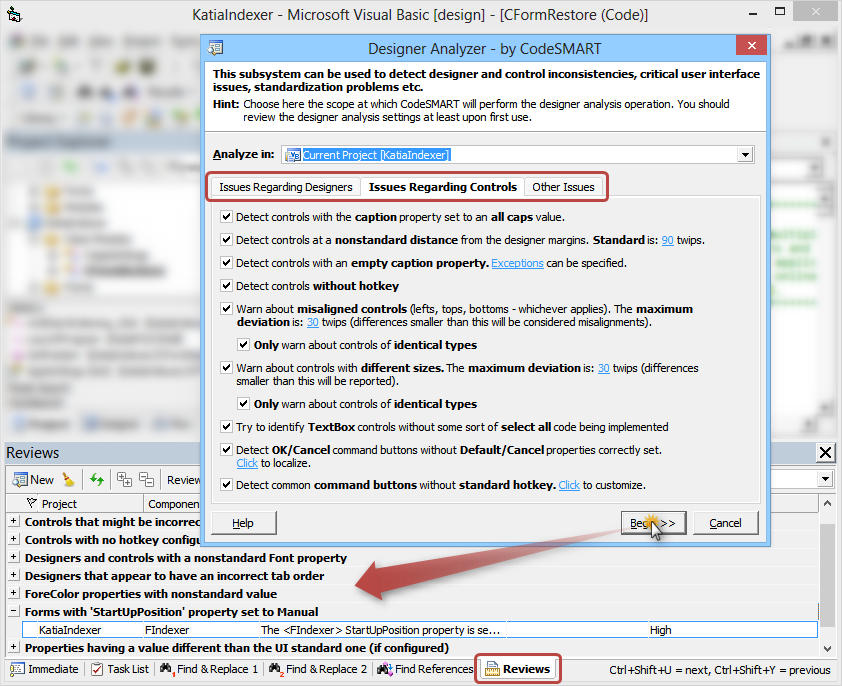Image resolution: width=842 pixels, height=686 pixels.
Task: Switch to Issues Regarding Designers tab
Action: (285, 187)
